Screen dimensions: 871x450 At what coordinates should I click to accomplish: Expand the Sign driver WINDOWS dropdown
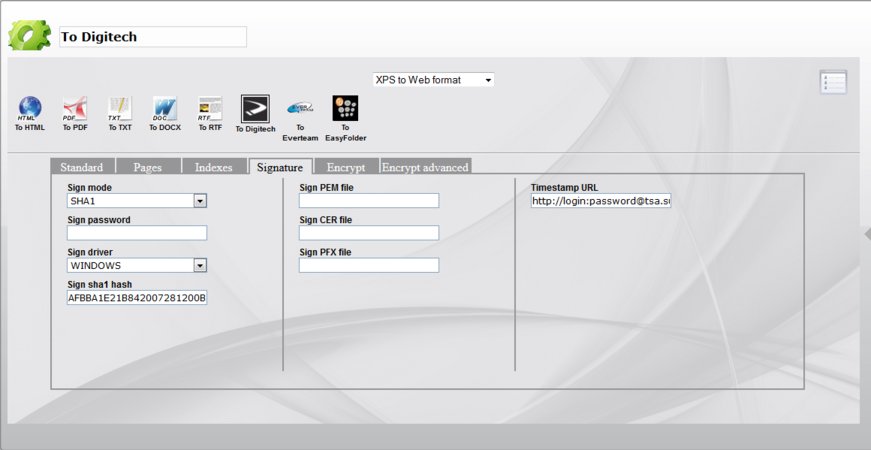pyautogui.click(x=200, y=266)
